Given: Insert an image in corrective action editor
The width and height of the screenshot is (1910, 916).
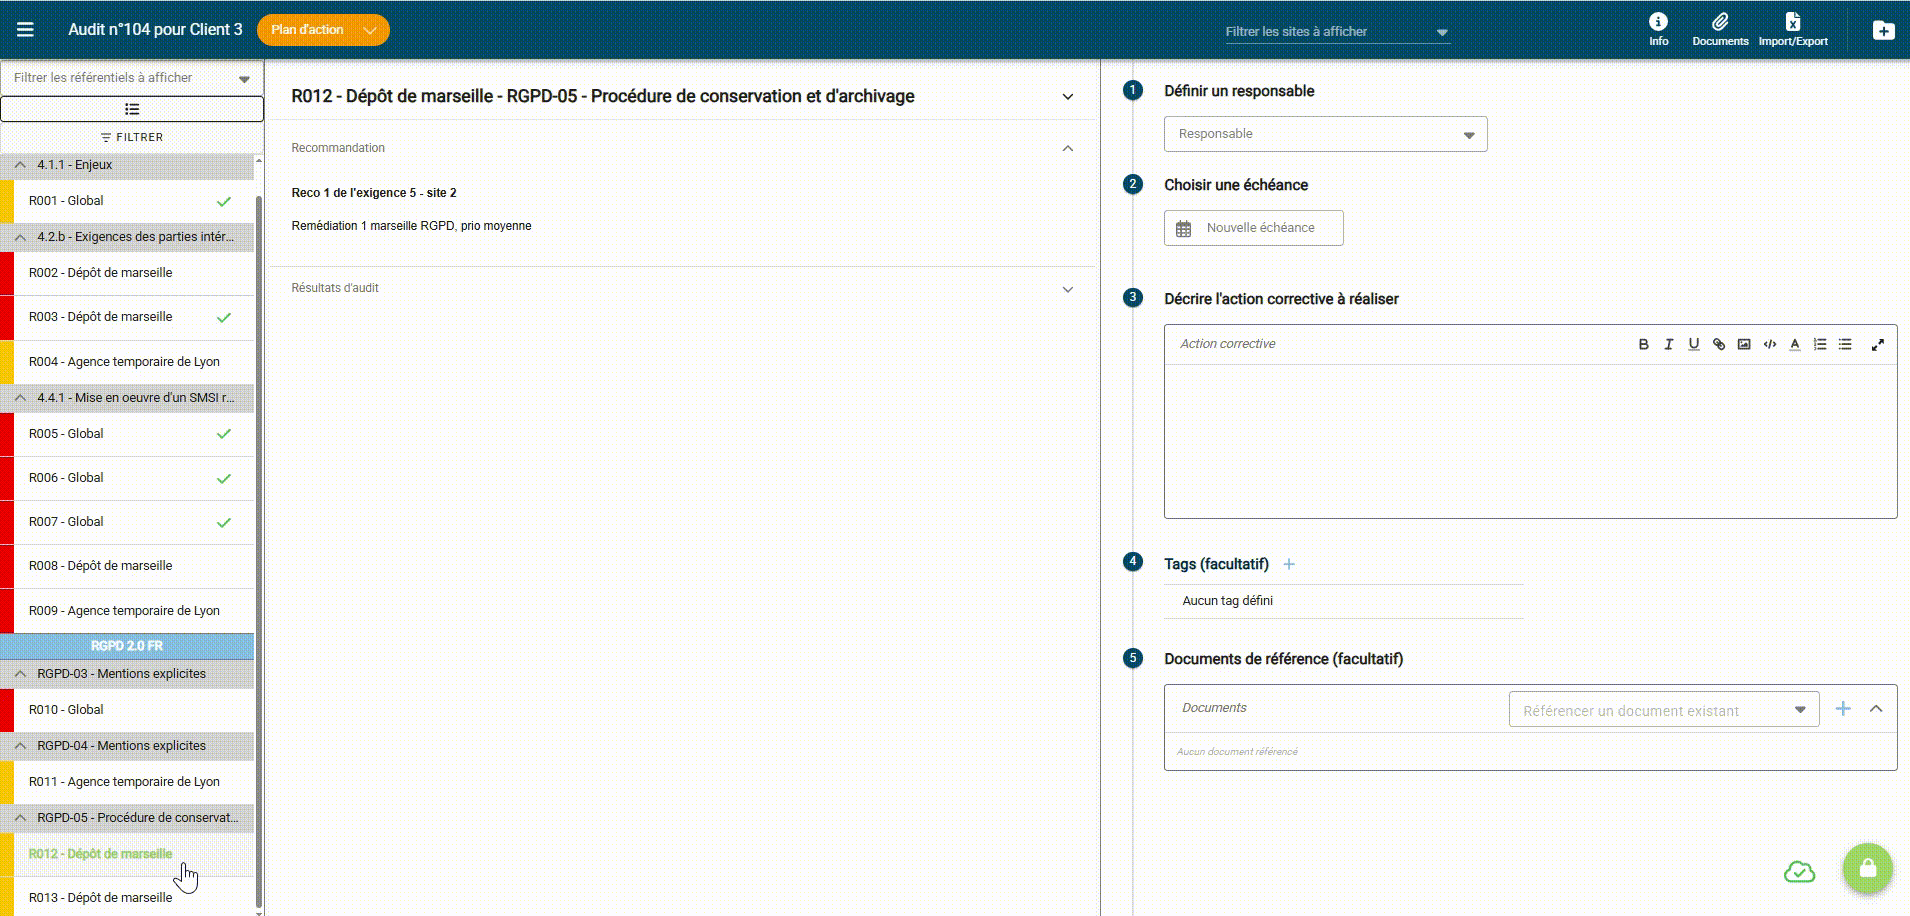Looking at the screenshot, I should click(1744, 344).
